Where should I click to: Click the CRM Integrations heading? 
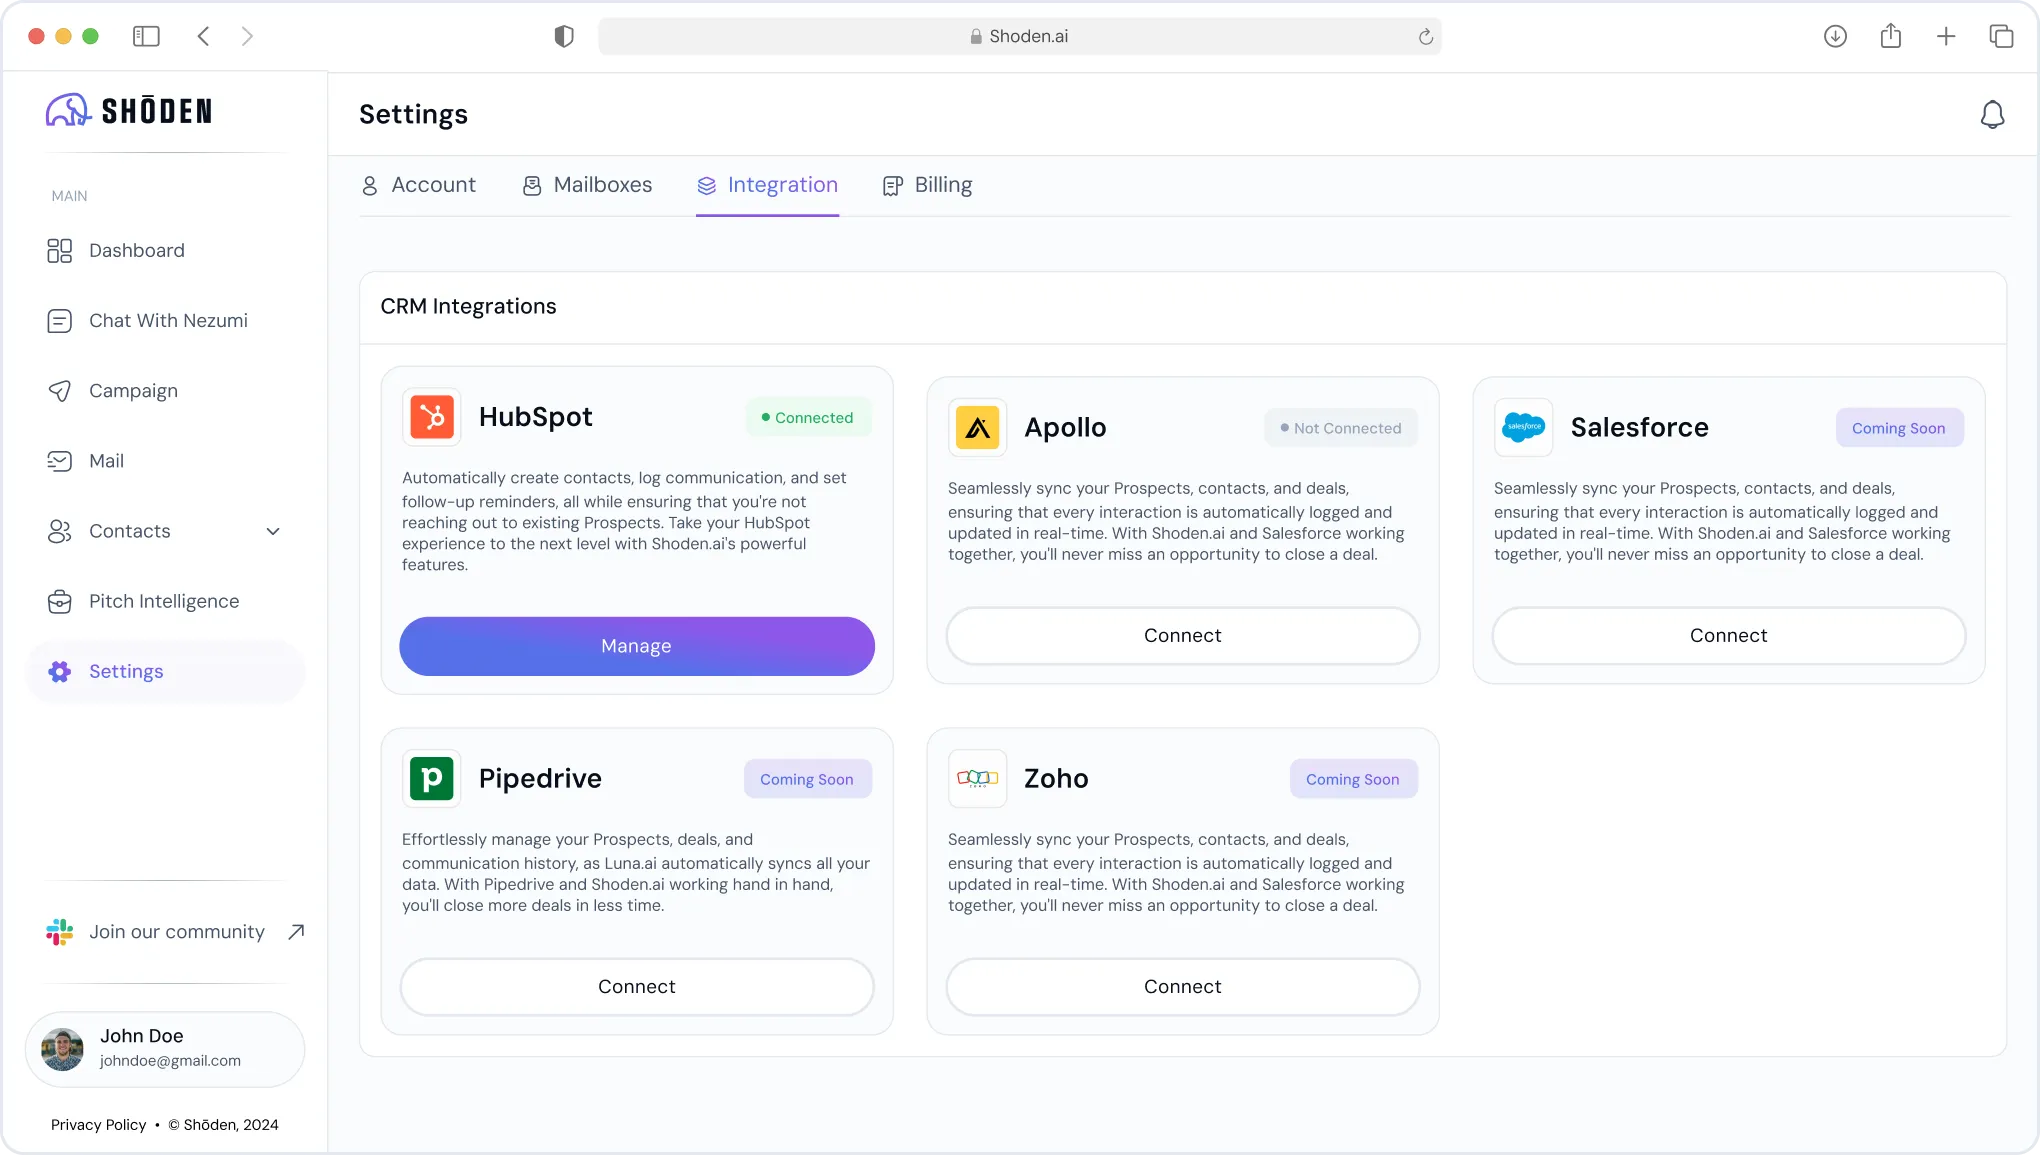tap(468, 306)
